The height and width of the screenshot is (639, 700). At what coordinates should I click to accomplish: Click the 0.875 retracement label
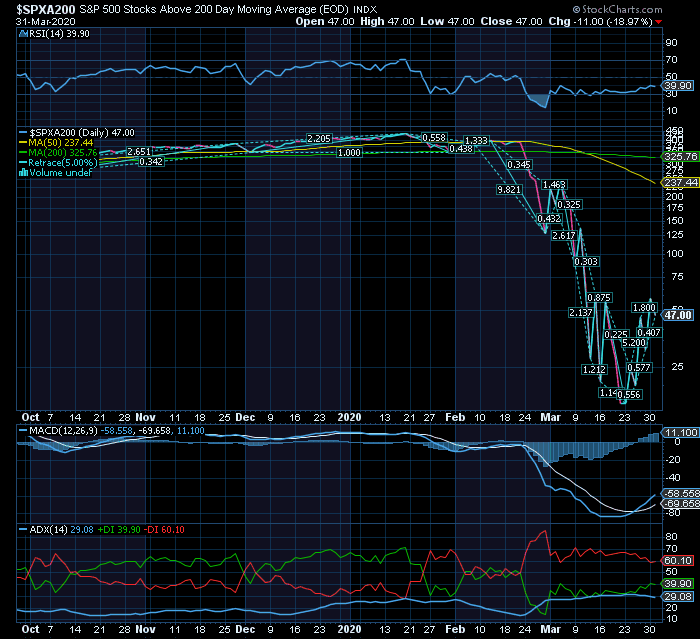(599, 298)
